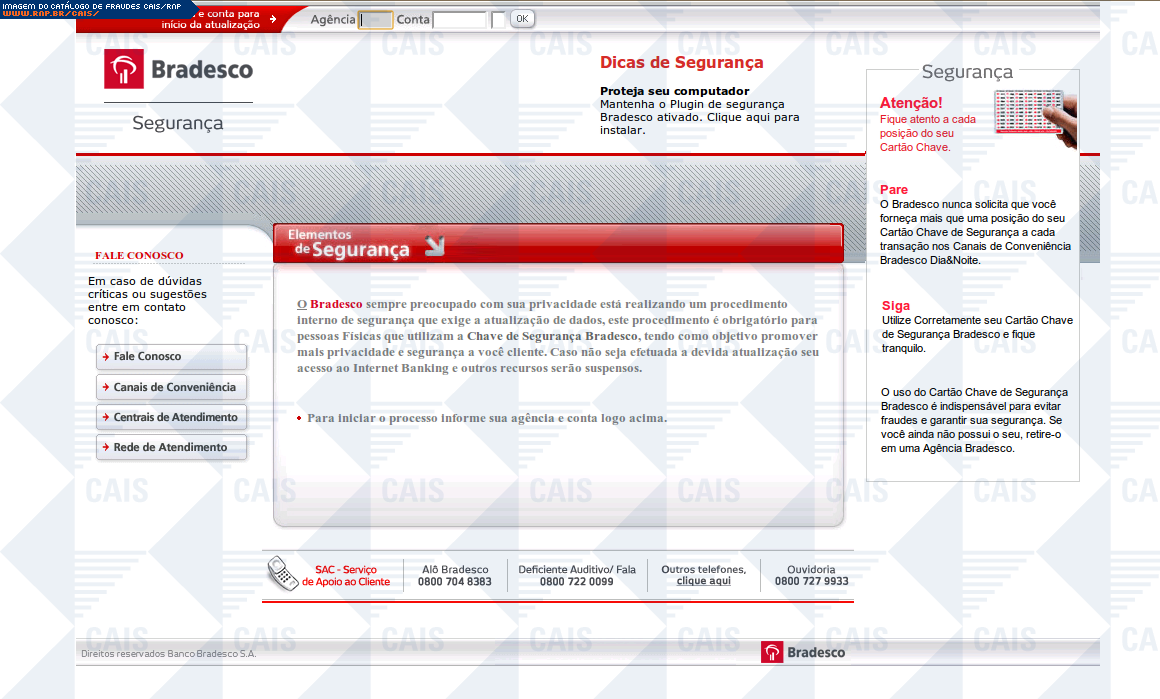The image size is (1160, 699).
Task: Click the 'clique aqui' link under Outros telefones
Action: point(703,581)
